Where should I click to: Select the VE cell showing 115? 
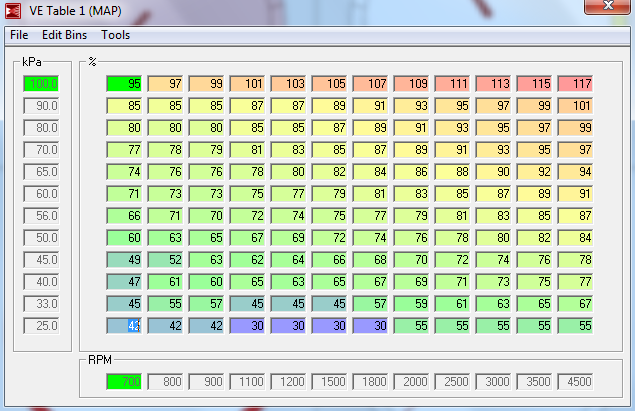coord(534,84)
